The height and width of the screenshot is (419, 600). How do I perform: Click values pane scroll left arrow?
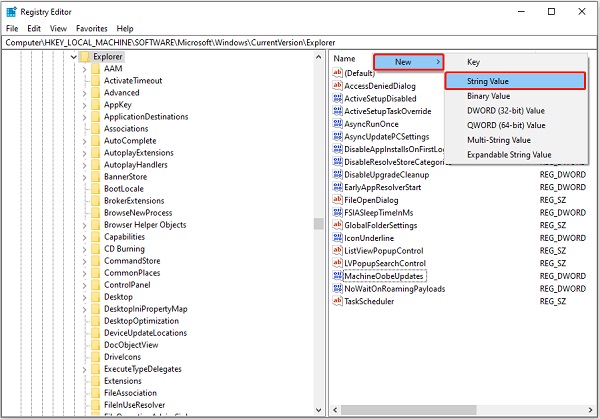[x=335, y=410]
